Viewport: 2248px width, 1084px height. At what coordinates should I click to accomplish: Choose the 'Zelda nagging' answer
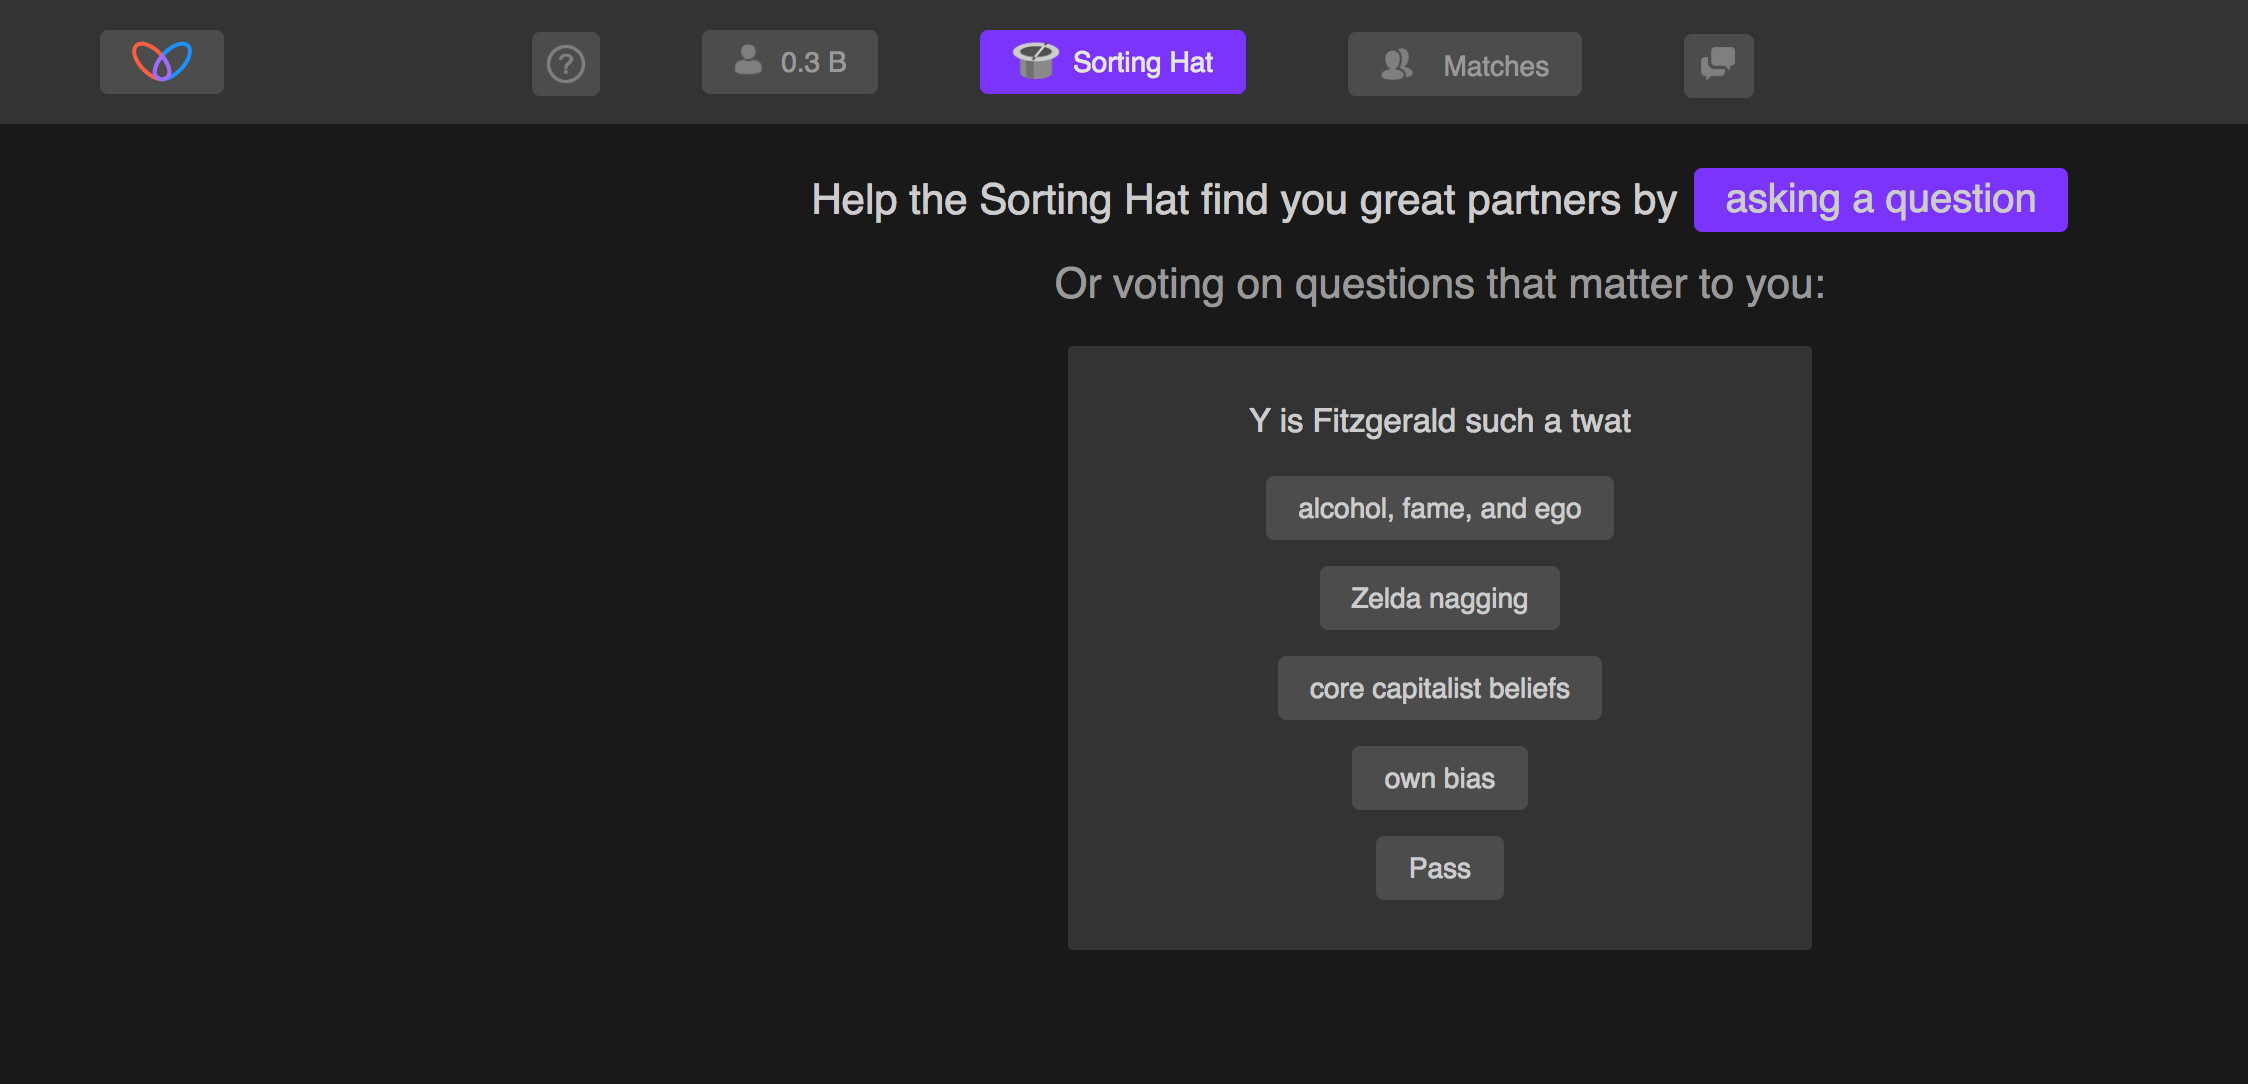[1439, 598]
